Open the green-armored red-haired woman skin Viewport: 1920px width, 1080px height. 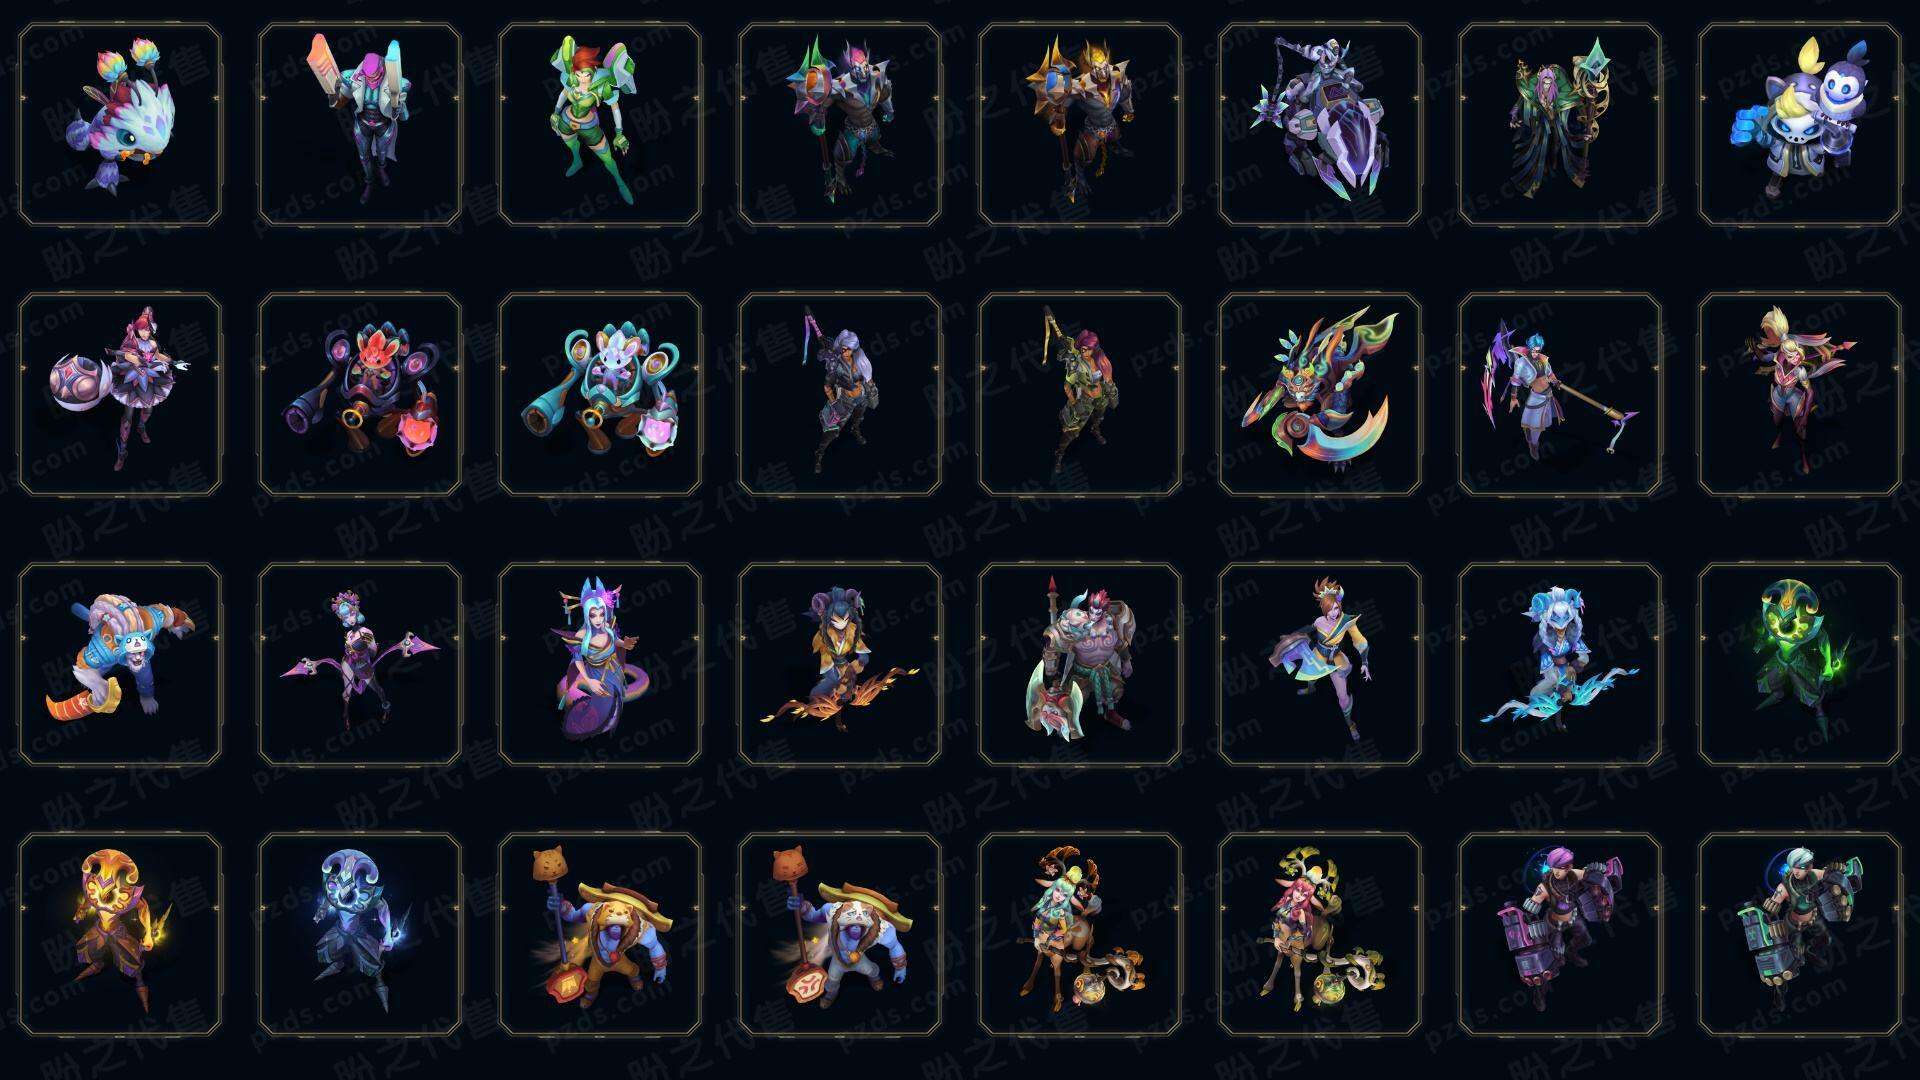tap(600, 125)
